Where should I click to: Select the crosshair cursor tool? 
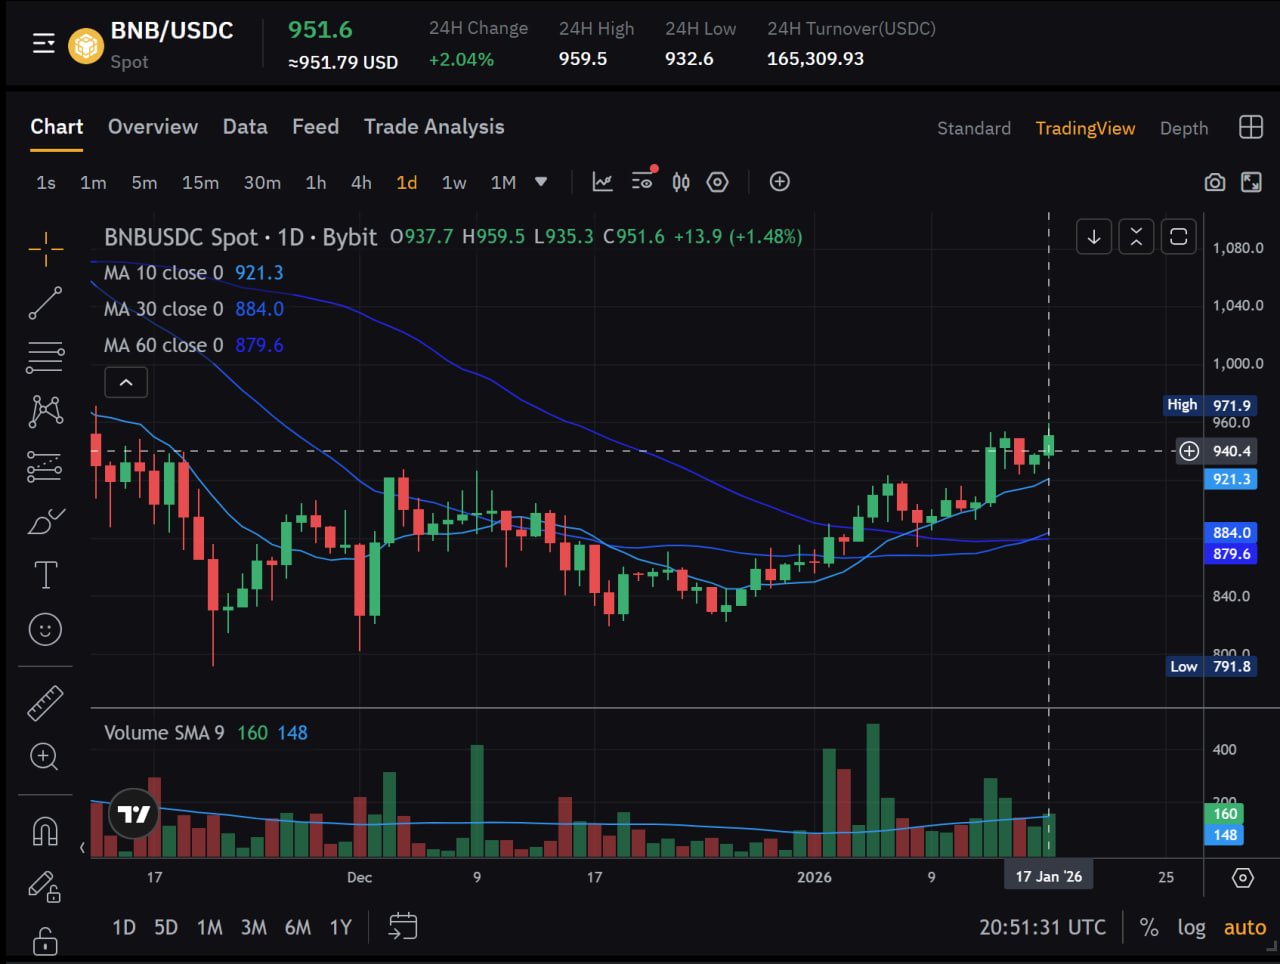(46, 249)
